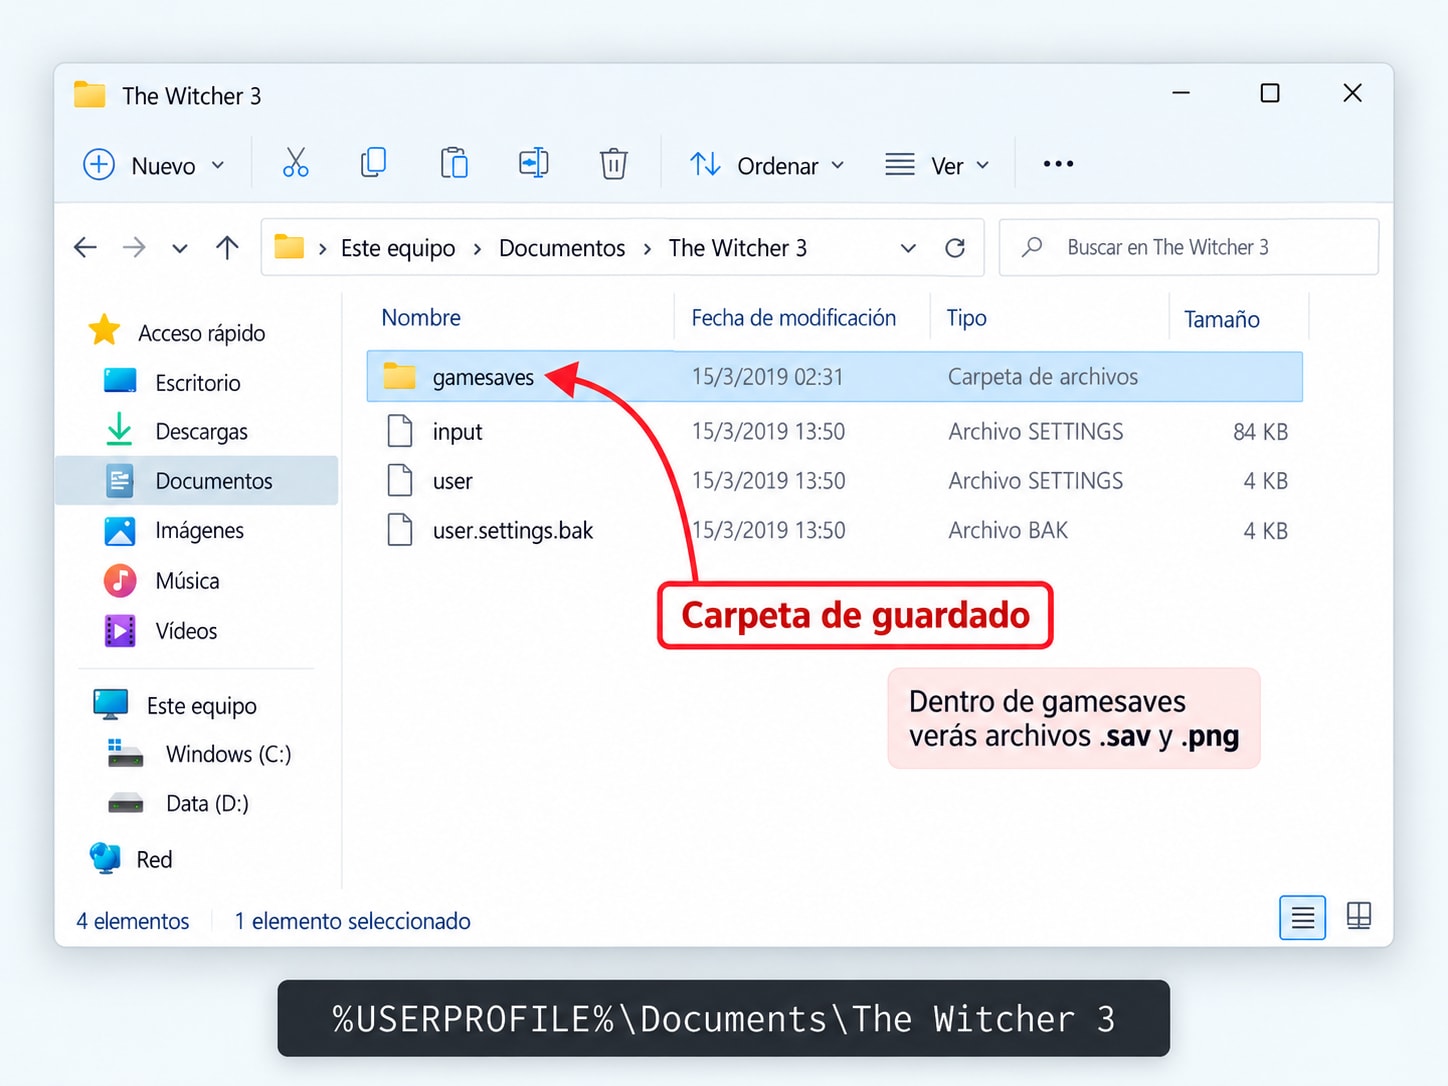The height and width of the screenshot is (1086, 1448).
Task: Click the 84 KB size cell
Action: tap(1260, 431)
